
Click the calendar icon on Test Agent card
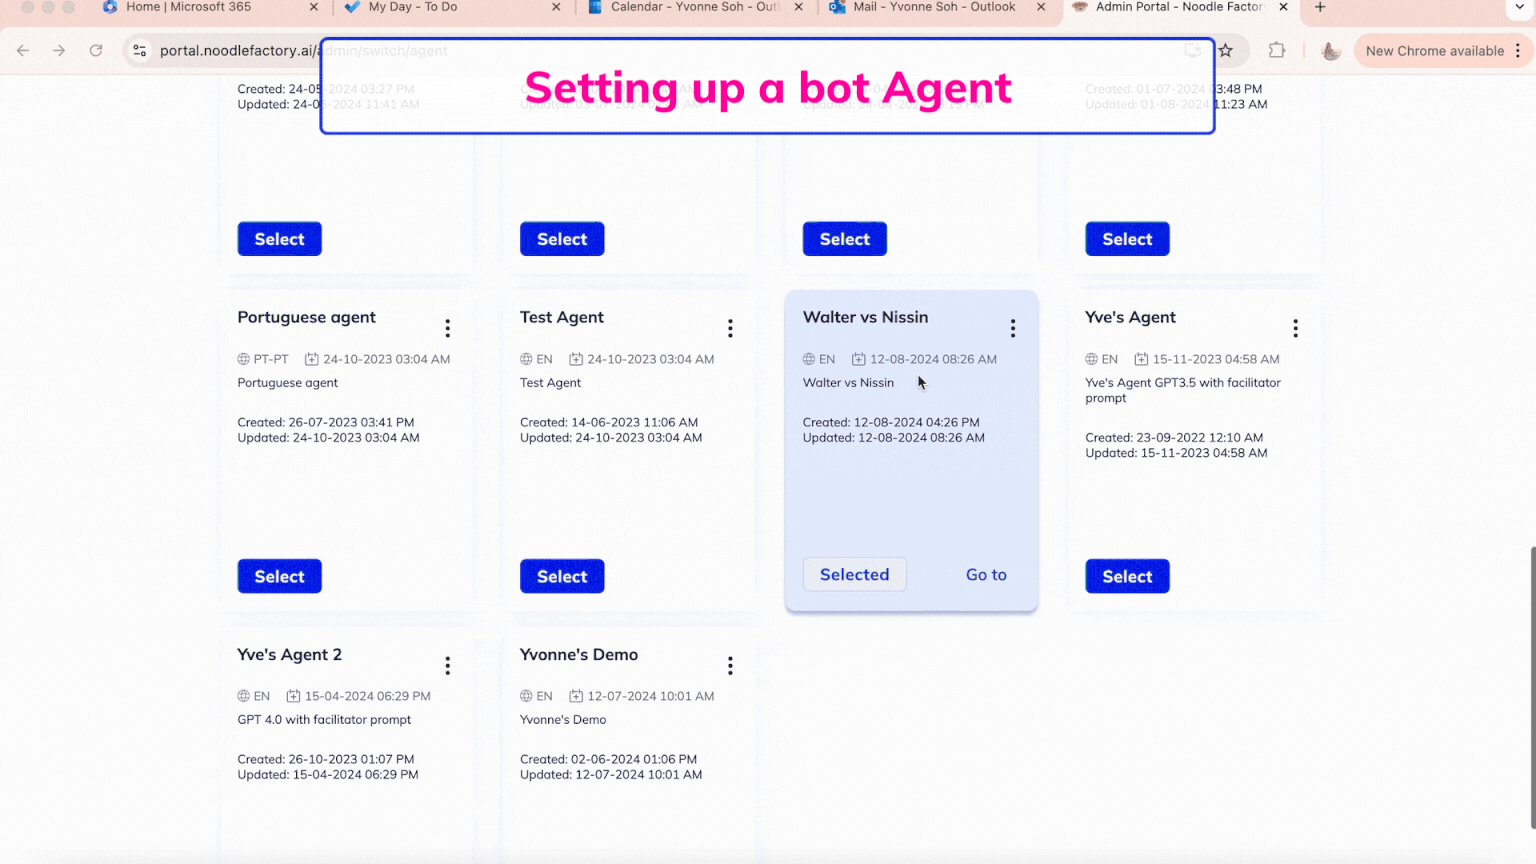[576, 359]
